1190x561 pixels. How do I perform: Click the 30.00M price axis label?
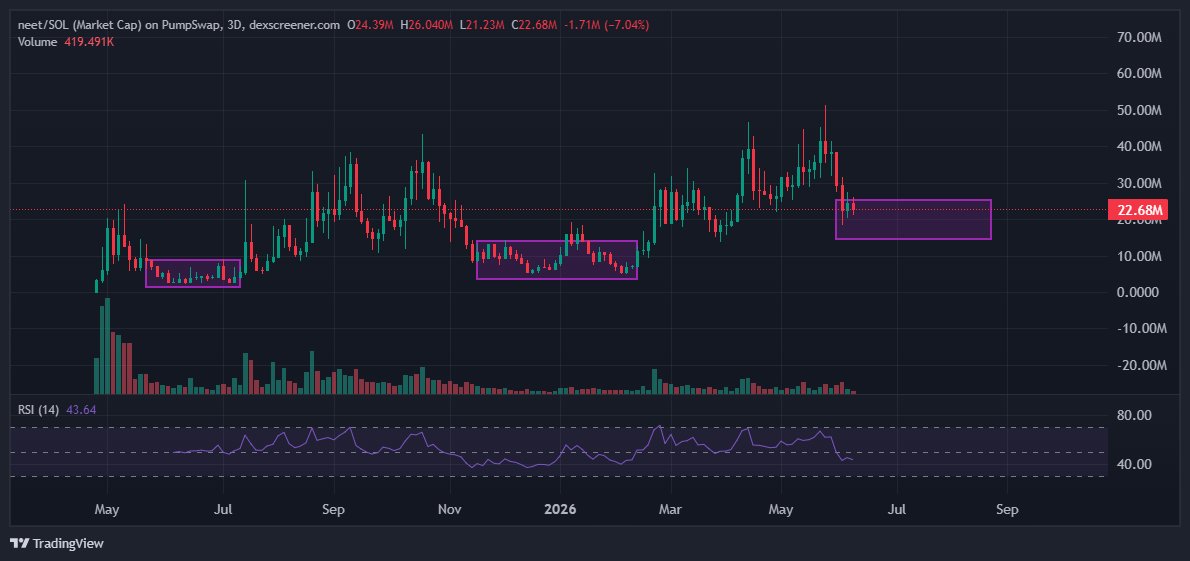pyautogui.click(x=1140, y=183)
